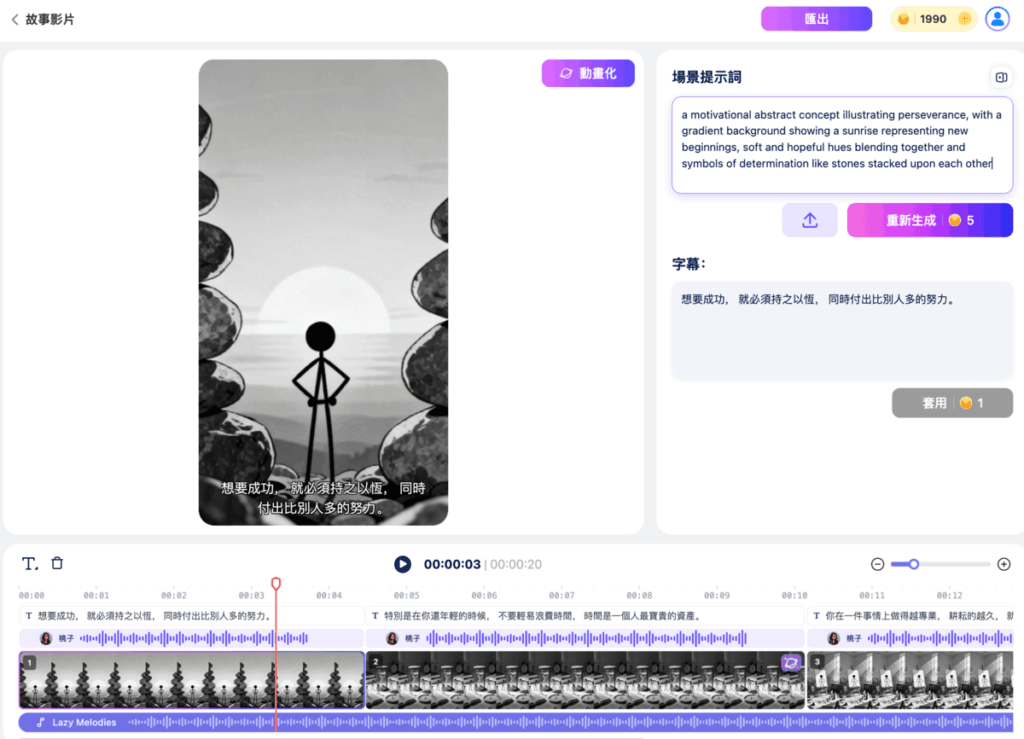Click the split-view icon beside 場景提示詞 heading
This screenshot has width=1024, height=739.
(x=1000, y=77)
